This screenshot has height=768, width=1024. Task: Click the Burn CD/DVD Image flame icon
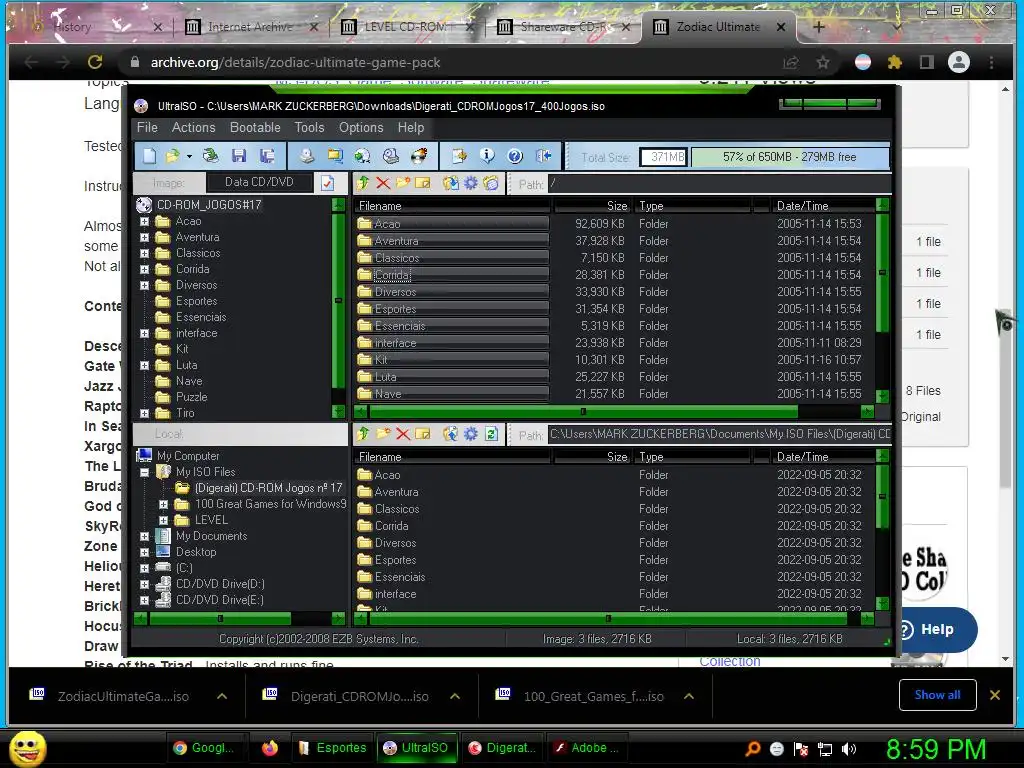[x=419, y=156]
